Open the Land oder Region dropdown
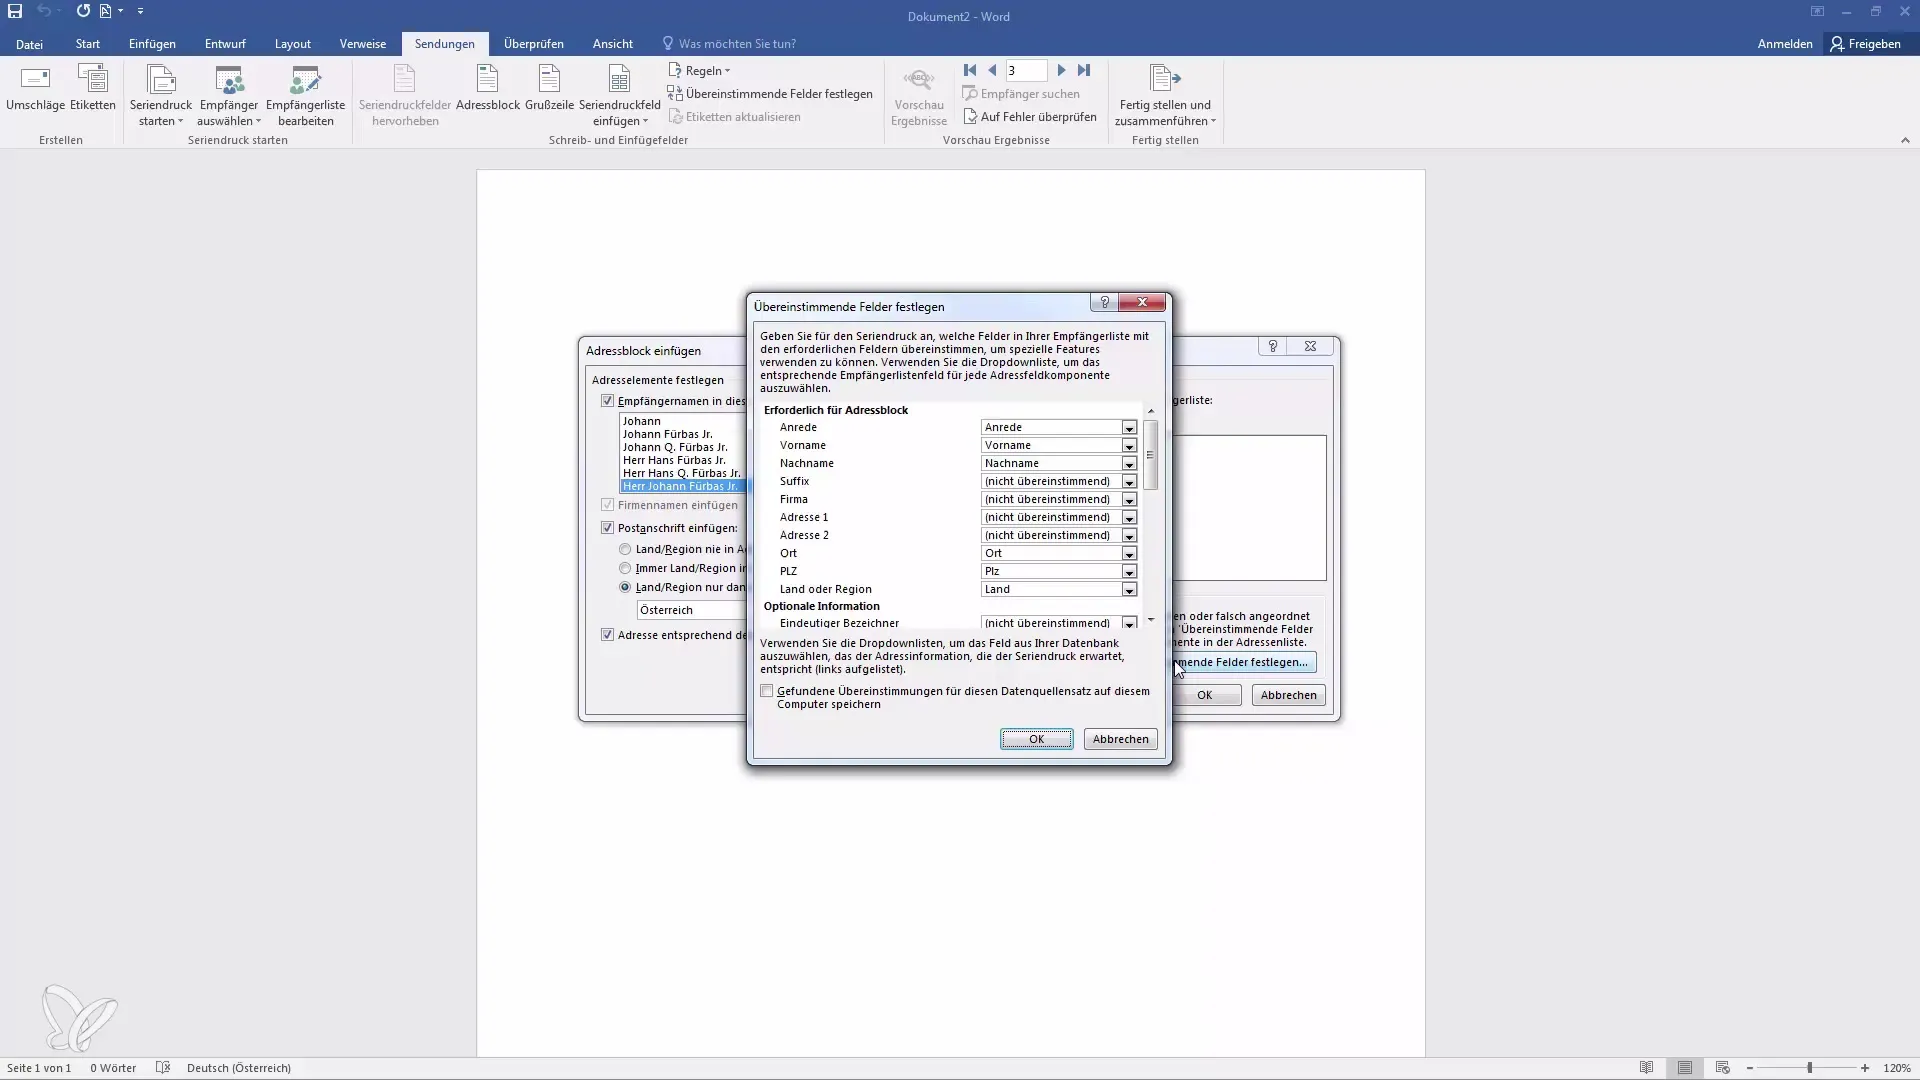 click(x=1129, y=590)
